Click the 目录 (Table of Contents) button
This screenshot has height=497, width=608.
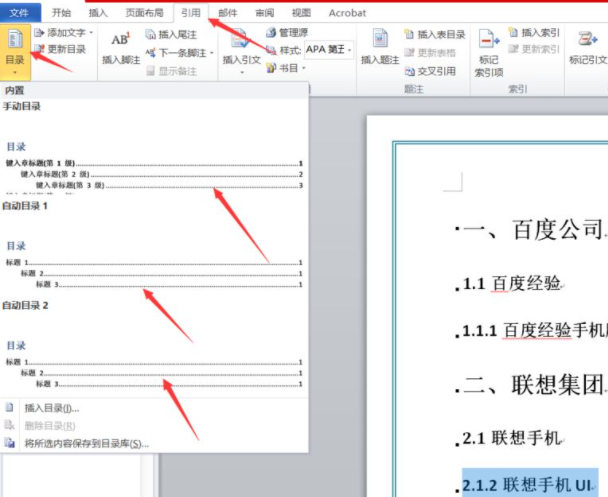[16, 49]
